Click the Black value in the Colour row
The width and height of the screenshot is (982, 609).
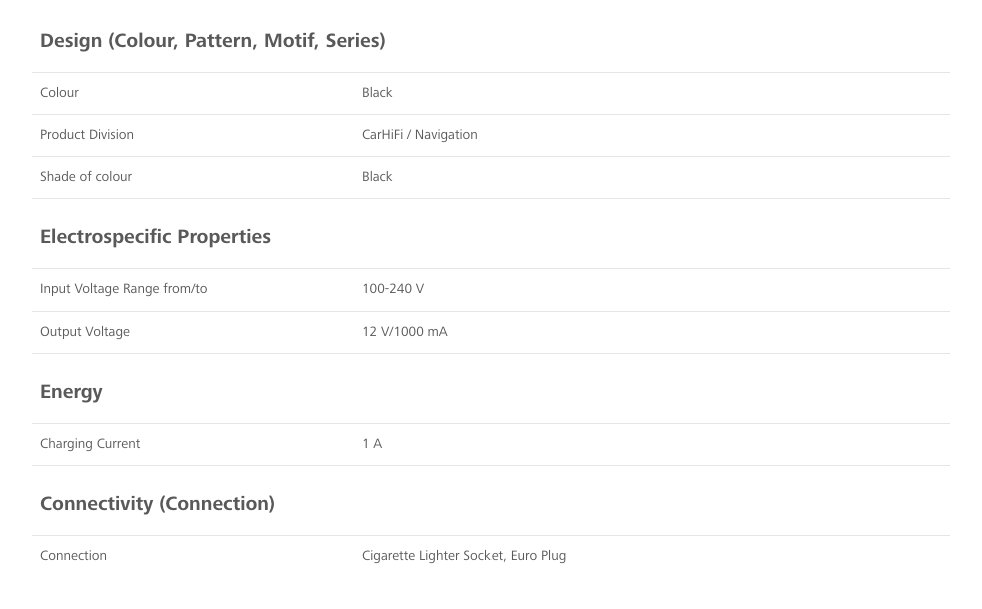(377, 93)
